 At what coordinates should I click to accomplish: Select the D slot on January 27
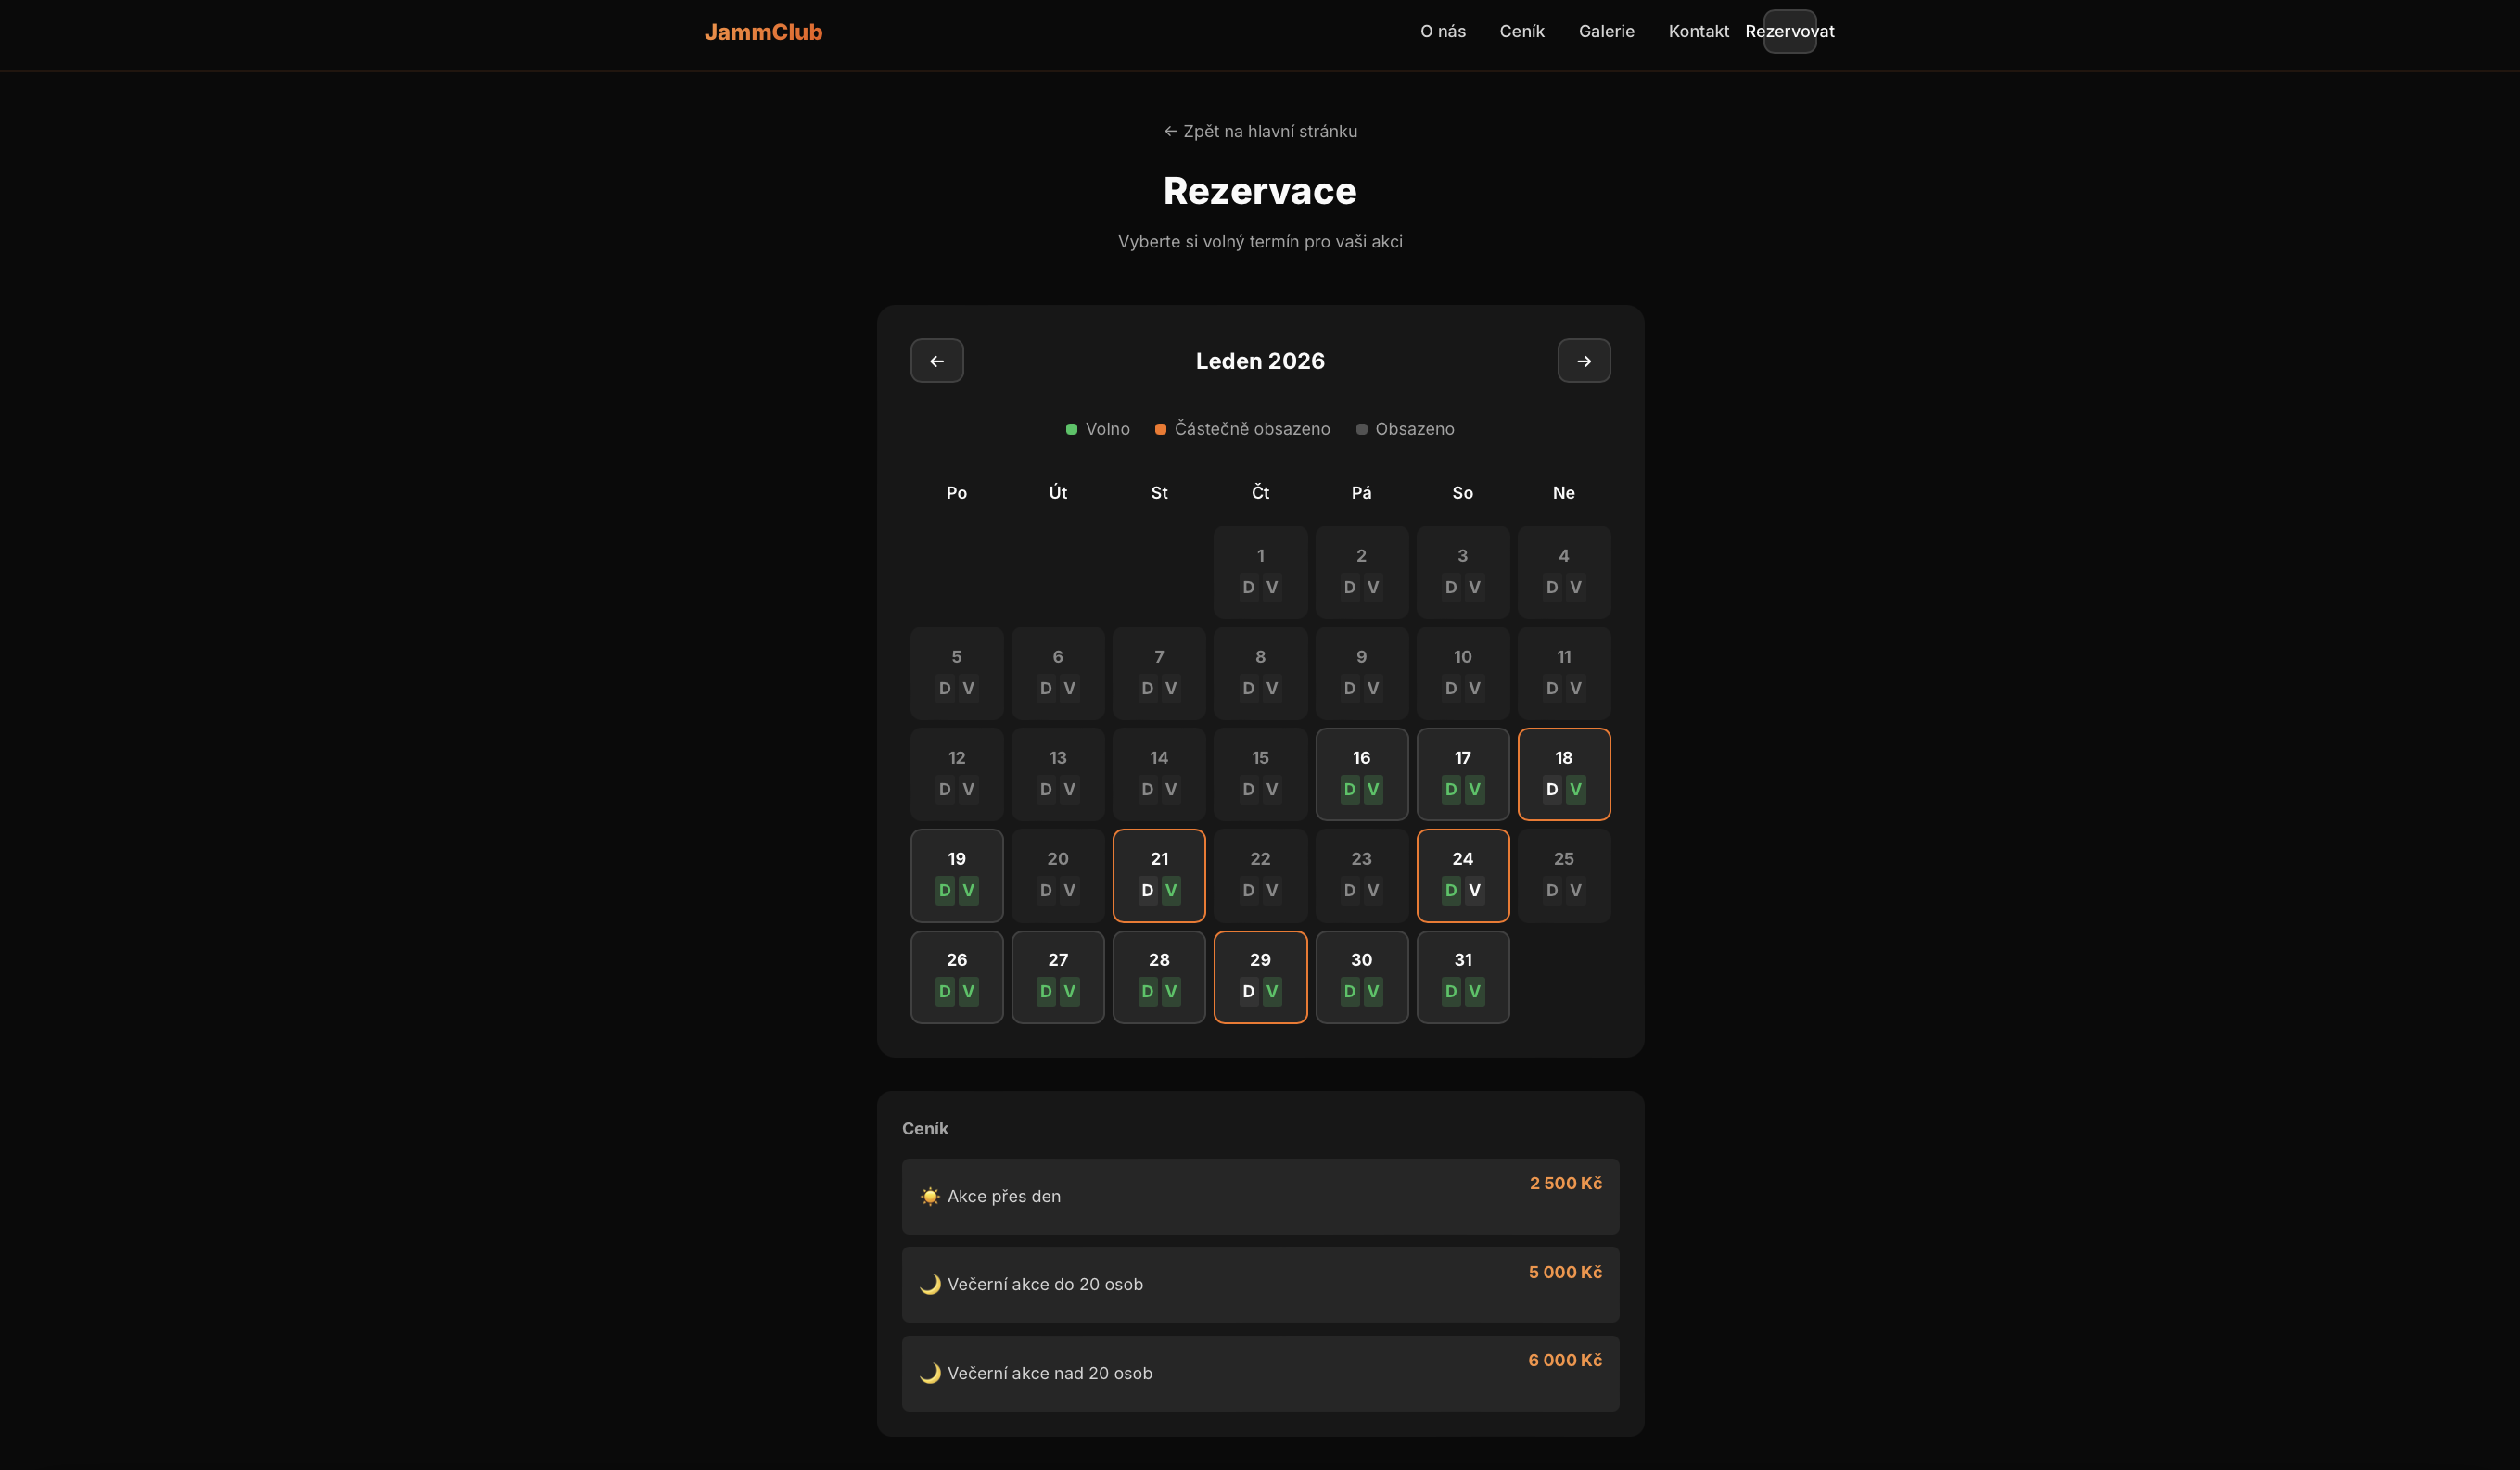pyautogui.click(x=1045, y=991)
